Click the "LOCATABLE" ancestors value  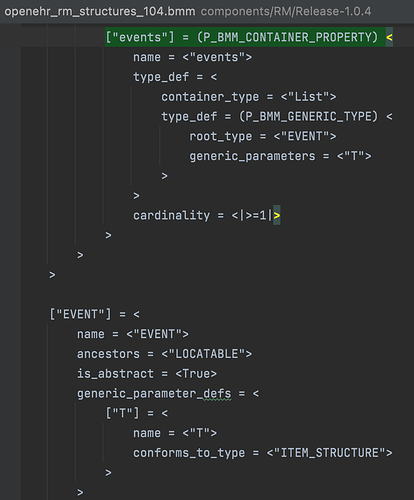pyautogui.click(x=207, y=354)
